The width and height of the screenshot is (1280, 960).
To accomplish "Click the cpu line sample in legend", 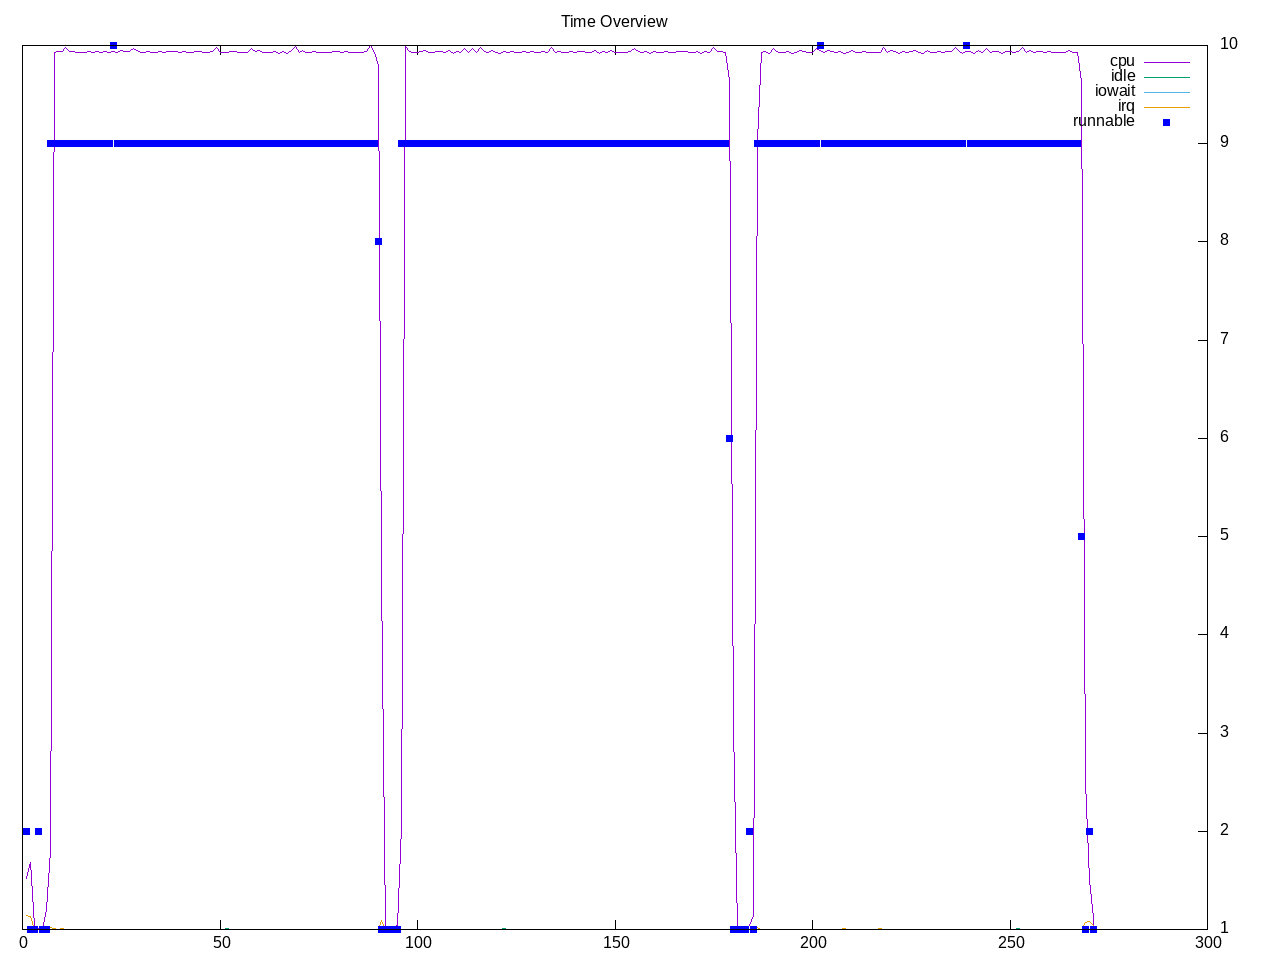I will pos(1166,62).
